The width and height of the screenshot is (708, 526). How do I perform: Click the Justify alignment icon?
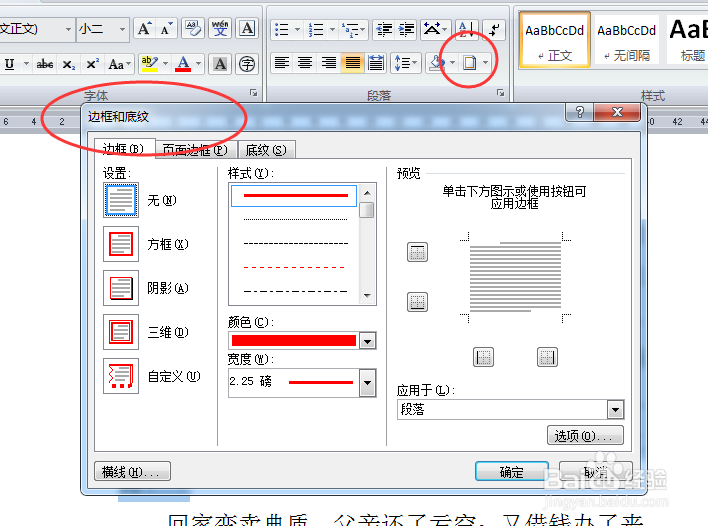353,63
